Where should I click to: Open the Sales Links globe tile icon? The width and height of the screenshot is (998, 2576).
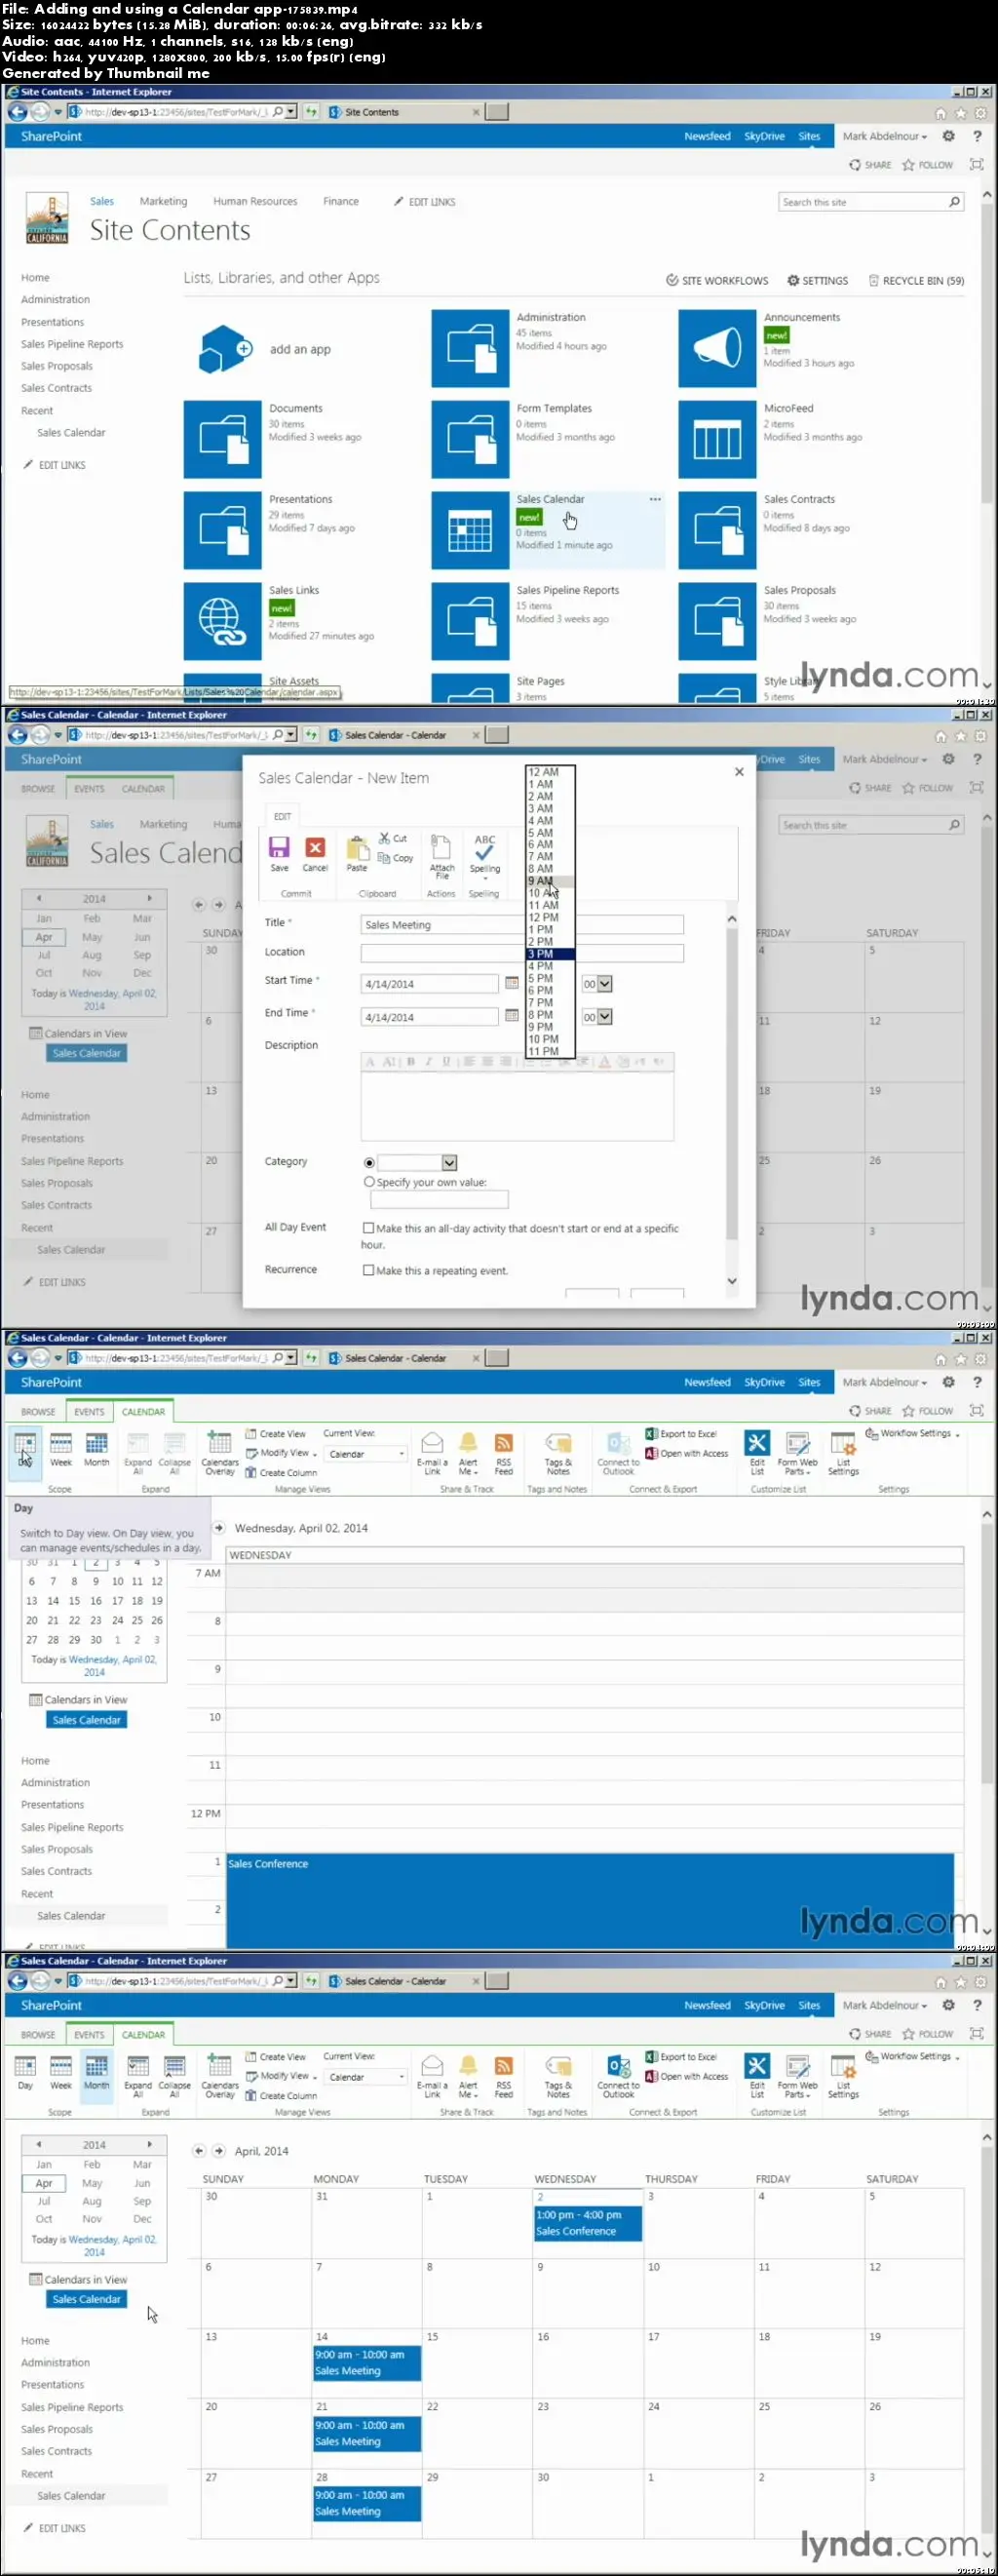(222, 621)
